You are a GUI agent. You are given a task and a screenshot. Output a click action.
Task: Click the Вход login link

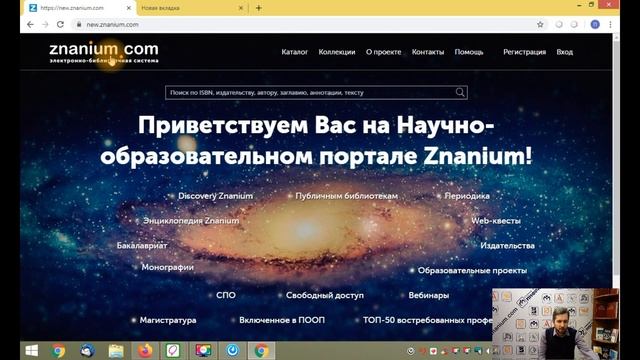[564, 52]
